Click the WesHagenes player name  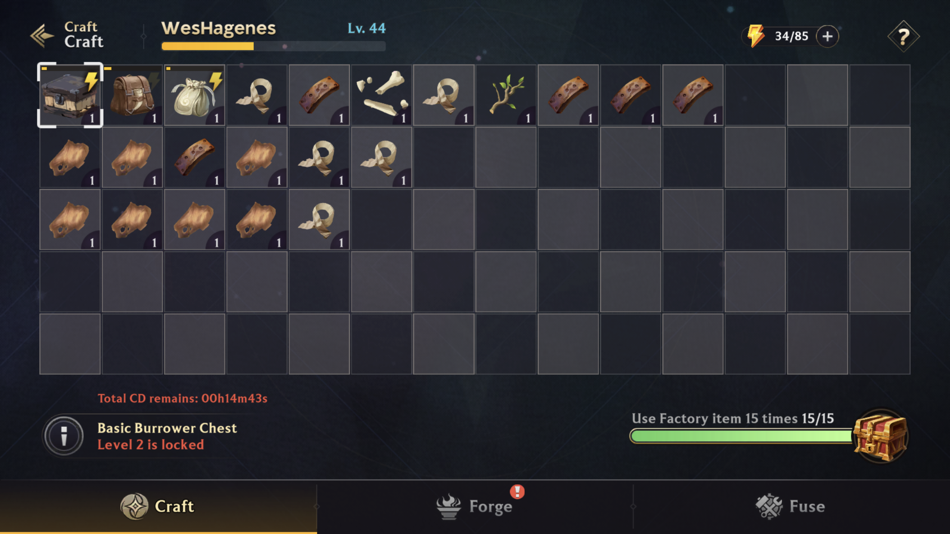[218, 28]
